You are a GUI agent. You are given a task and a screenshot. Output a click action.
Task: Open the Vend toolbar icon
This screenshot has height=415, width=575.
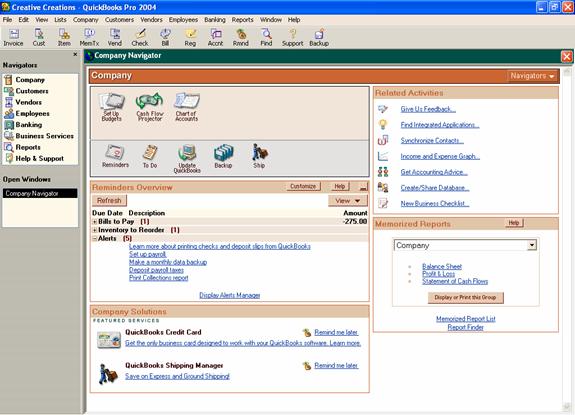[x=115, y=37]
